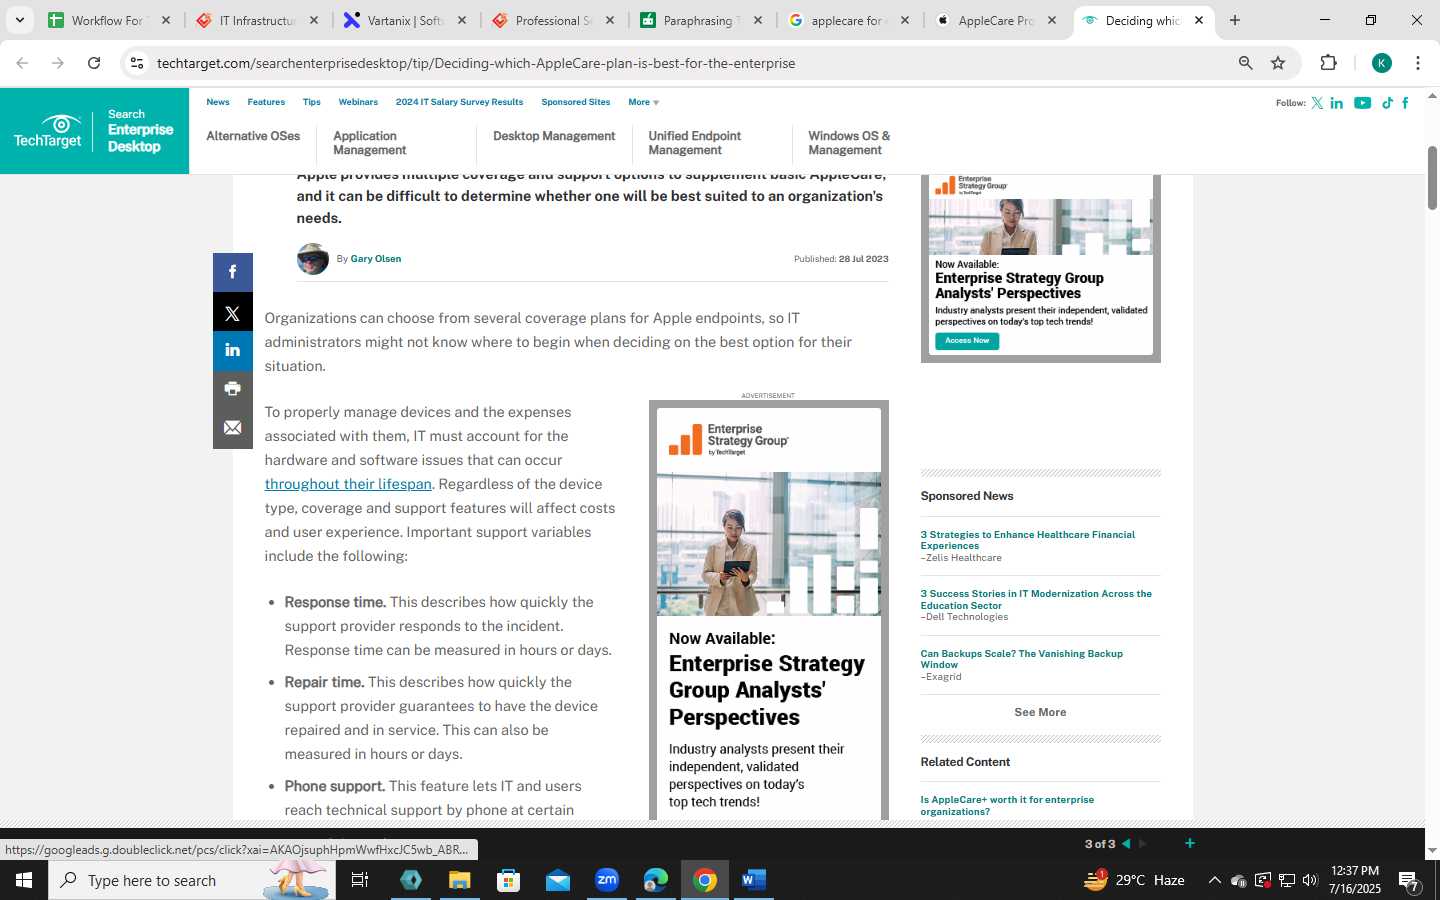The height and width of the screenshot is (900, 1440).
Task: Open Sponsored Sites nav link
Action: 576,102
